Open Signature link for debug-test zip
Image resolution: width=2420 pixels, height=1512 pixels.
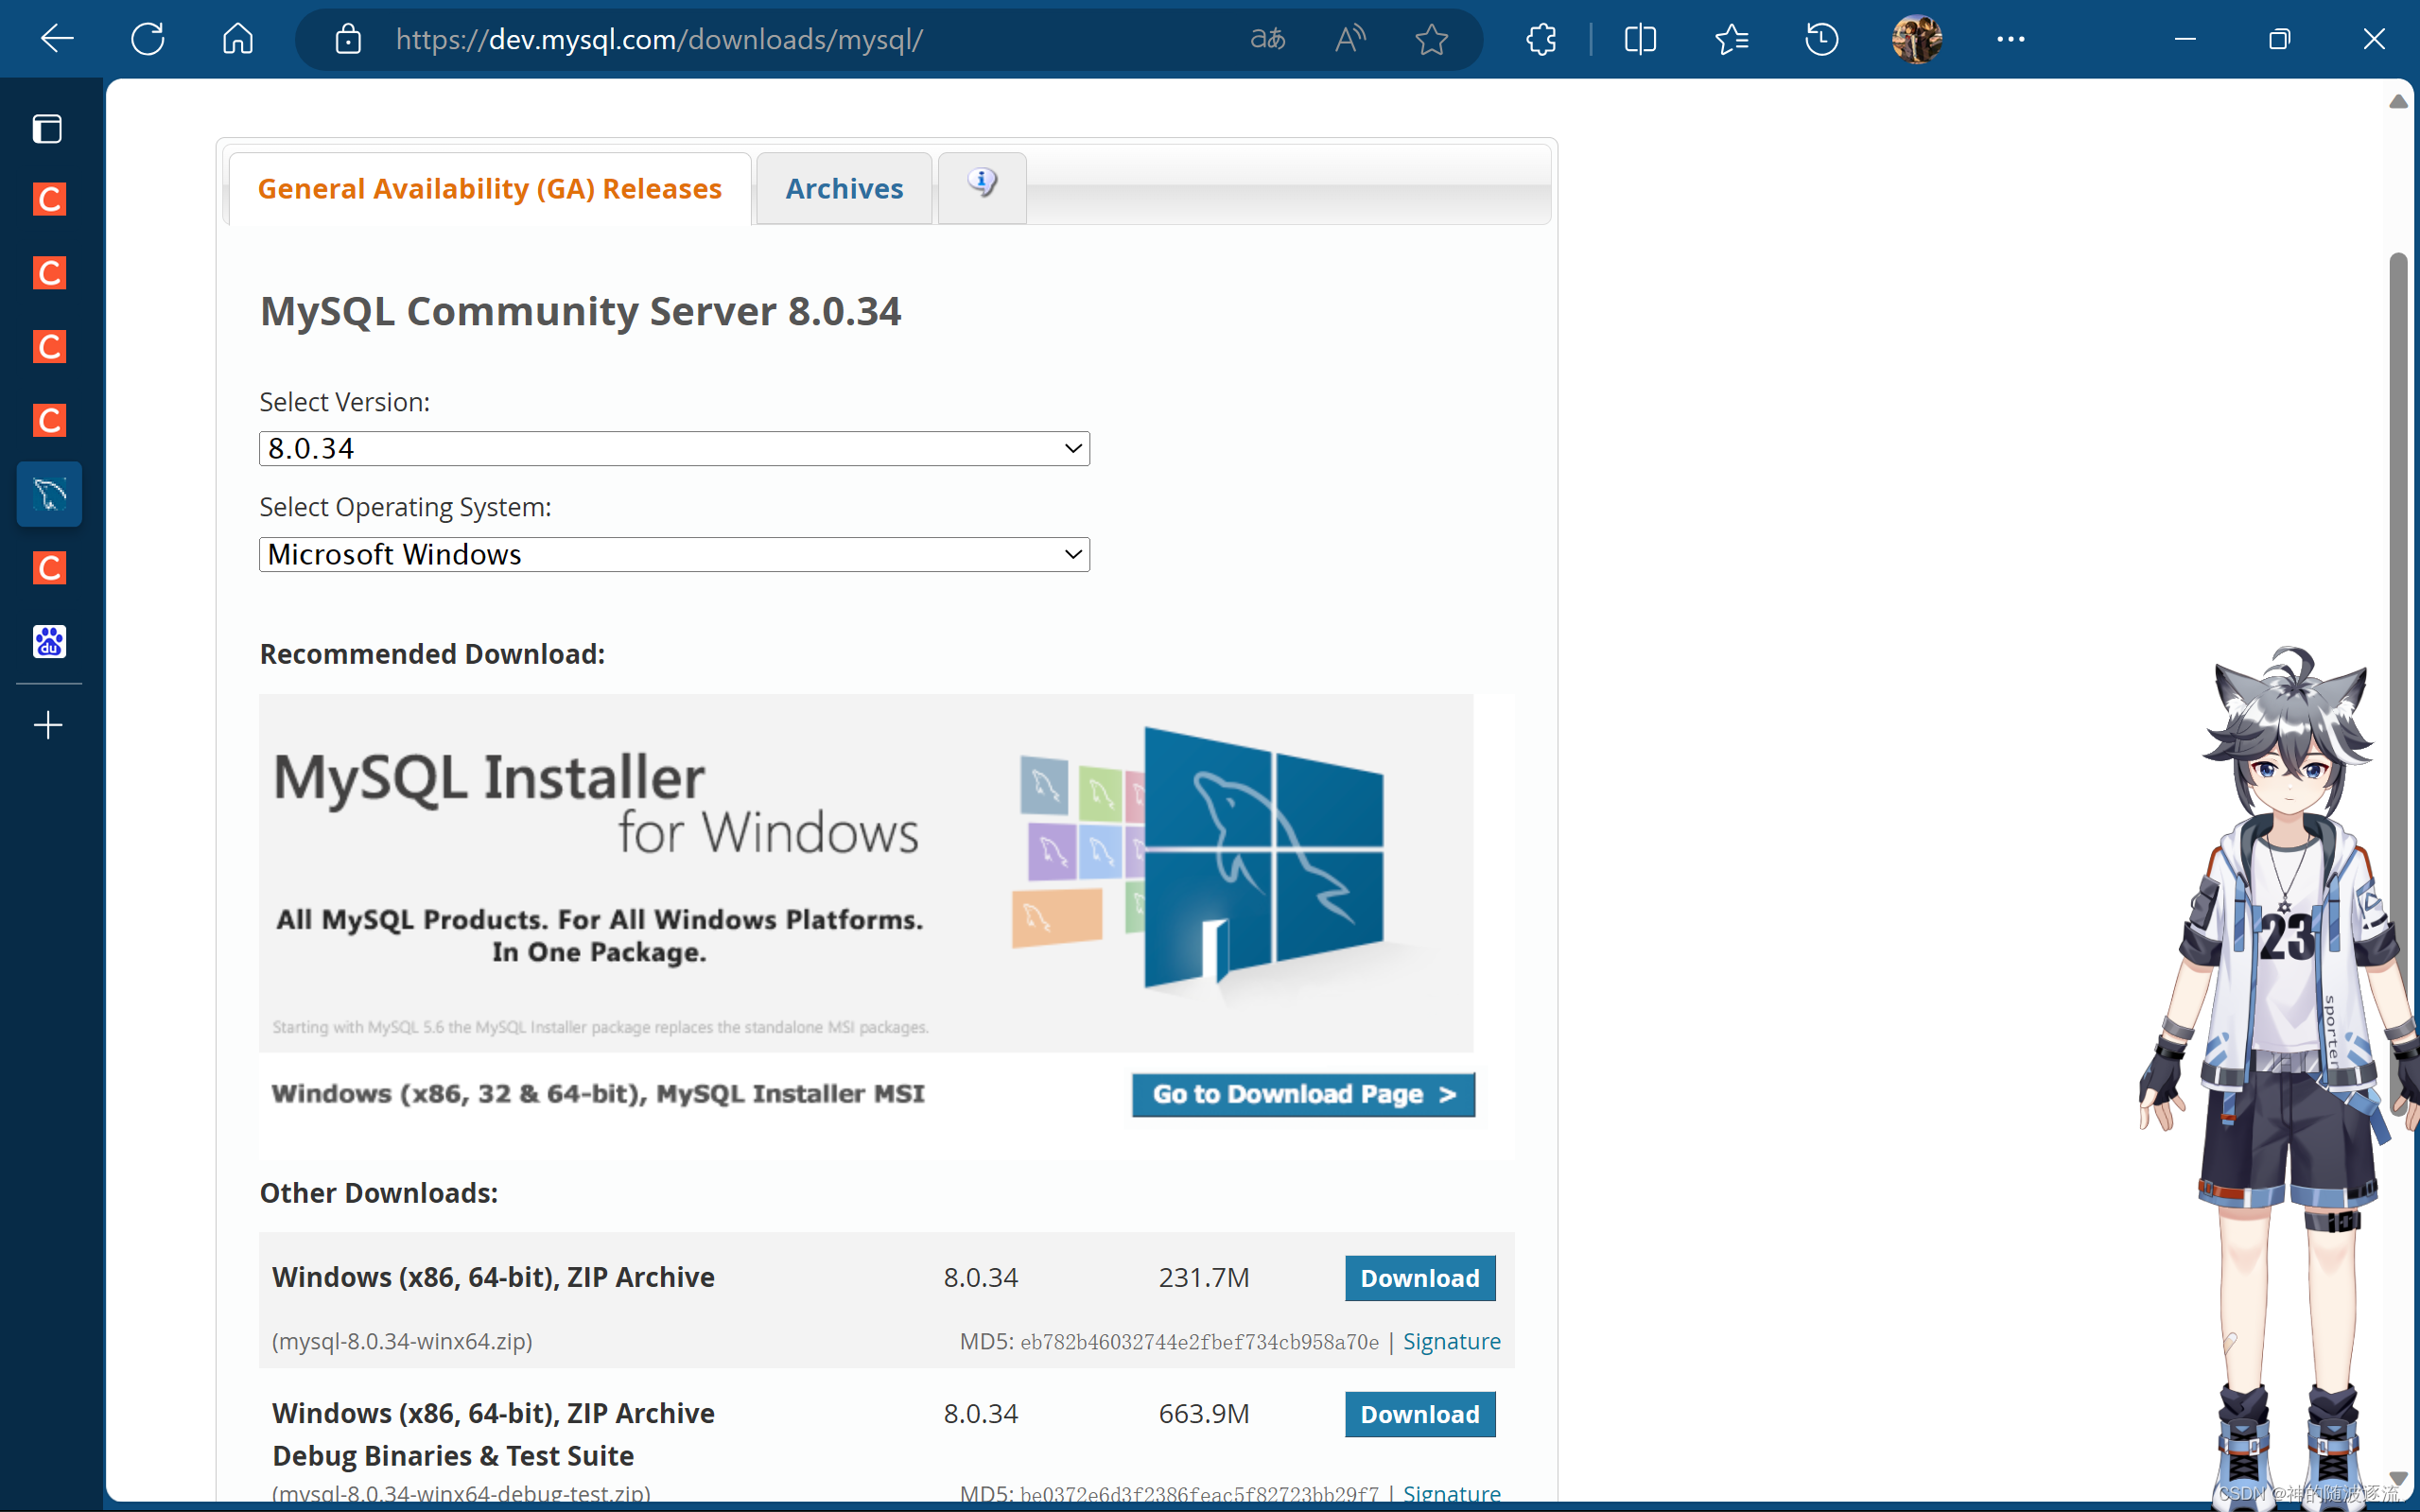tap(1451, 1493)
